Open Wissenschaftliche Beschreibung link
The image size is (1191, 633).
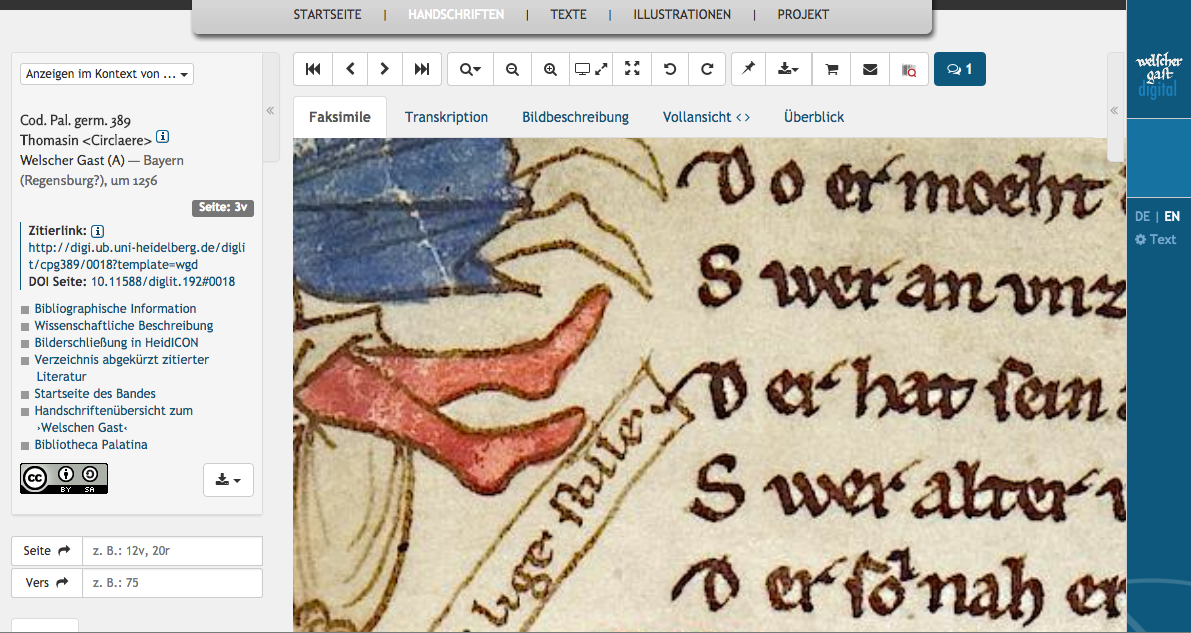pyautogui.click(x=123, y=325)
